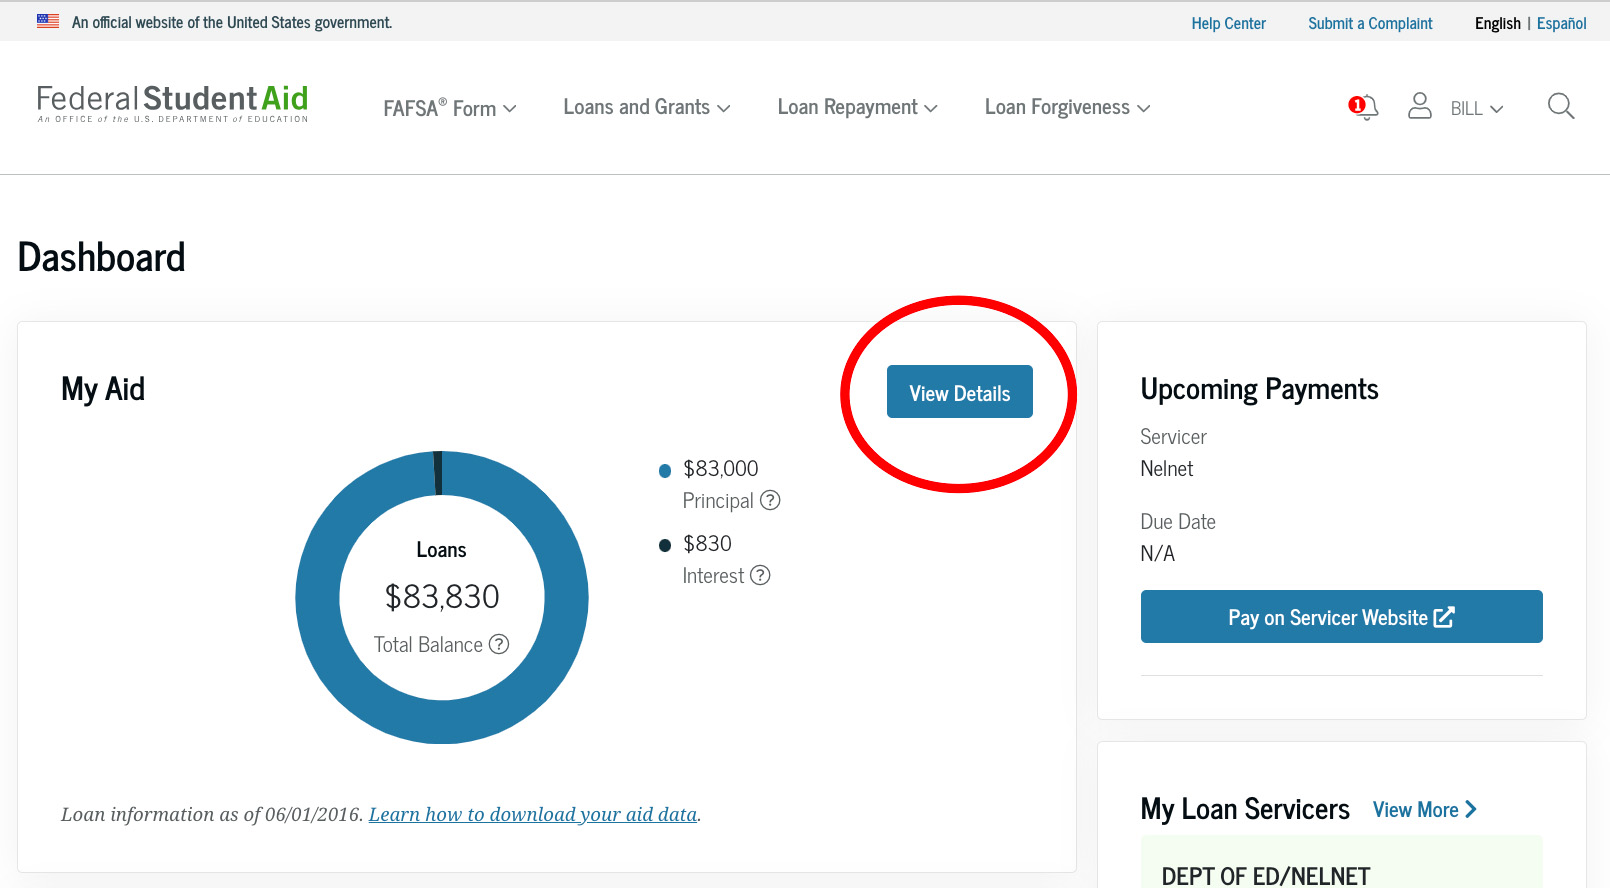The image size is (1610, 888).
Task: Click Pay on Servicer Website button
Action: coord(1341,617)
